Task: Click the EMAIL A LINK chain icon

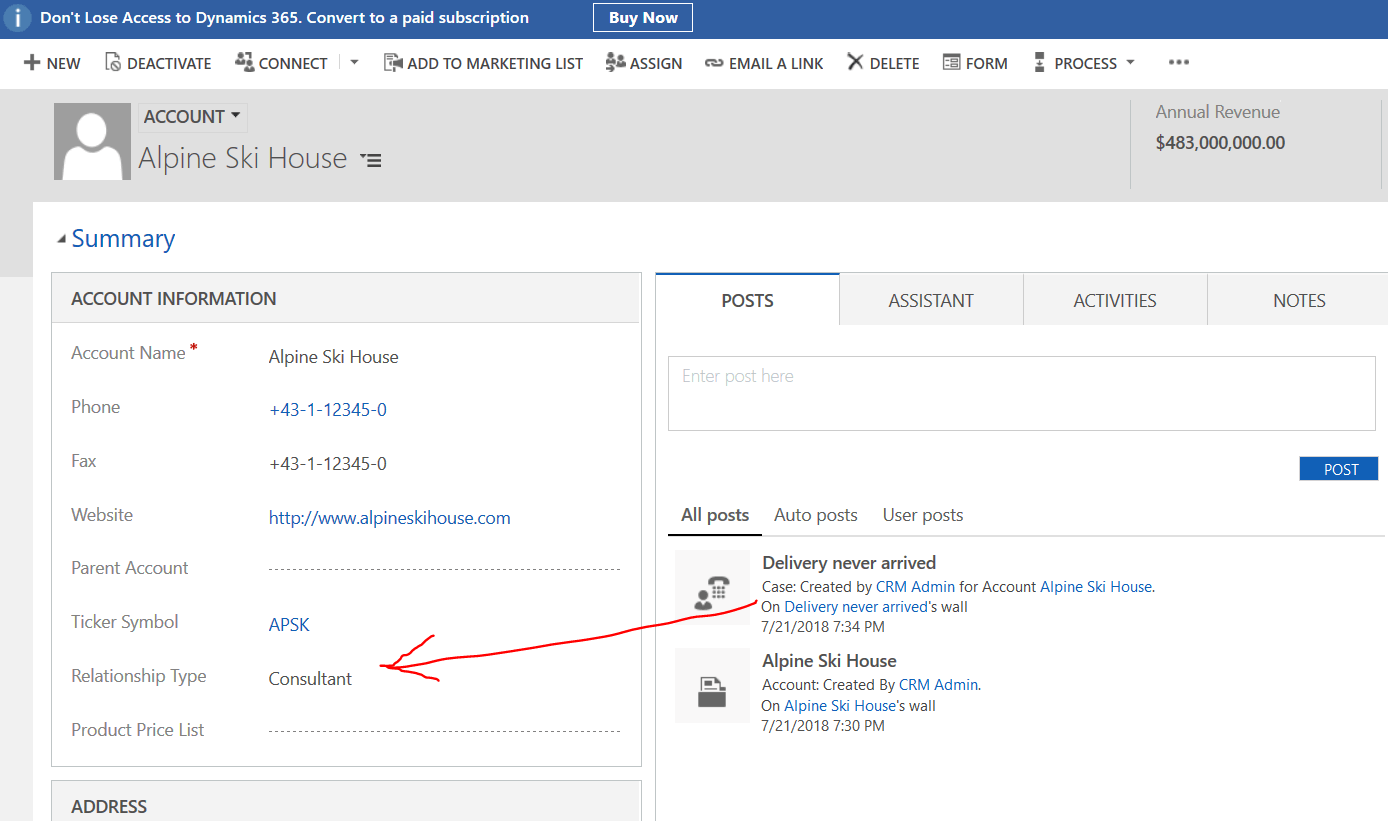Action: tap(714, 63)
